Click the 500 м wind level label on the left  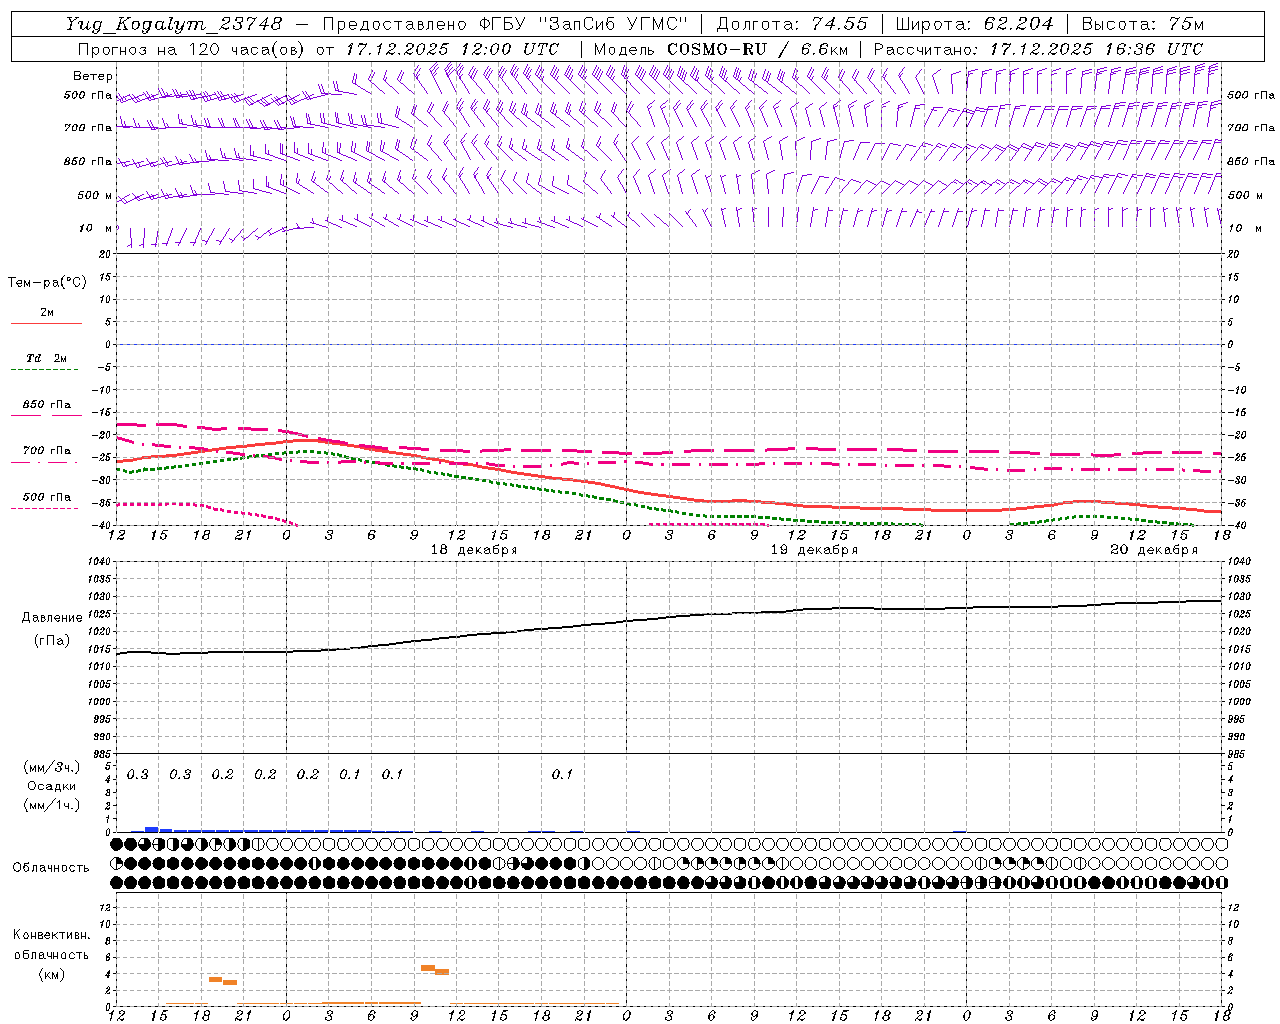click(95, 195)
